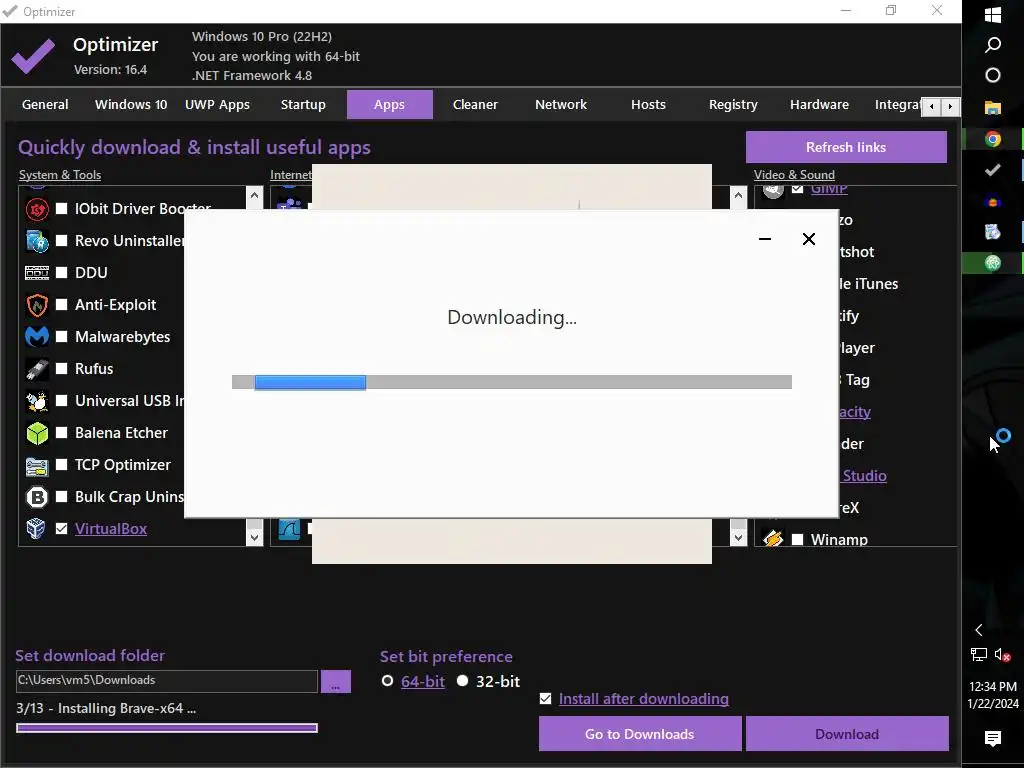Click the Install after downloading link
This screenshot has width=1024, height=768.
[644, 699]
